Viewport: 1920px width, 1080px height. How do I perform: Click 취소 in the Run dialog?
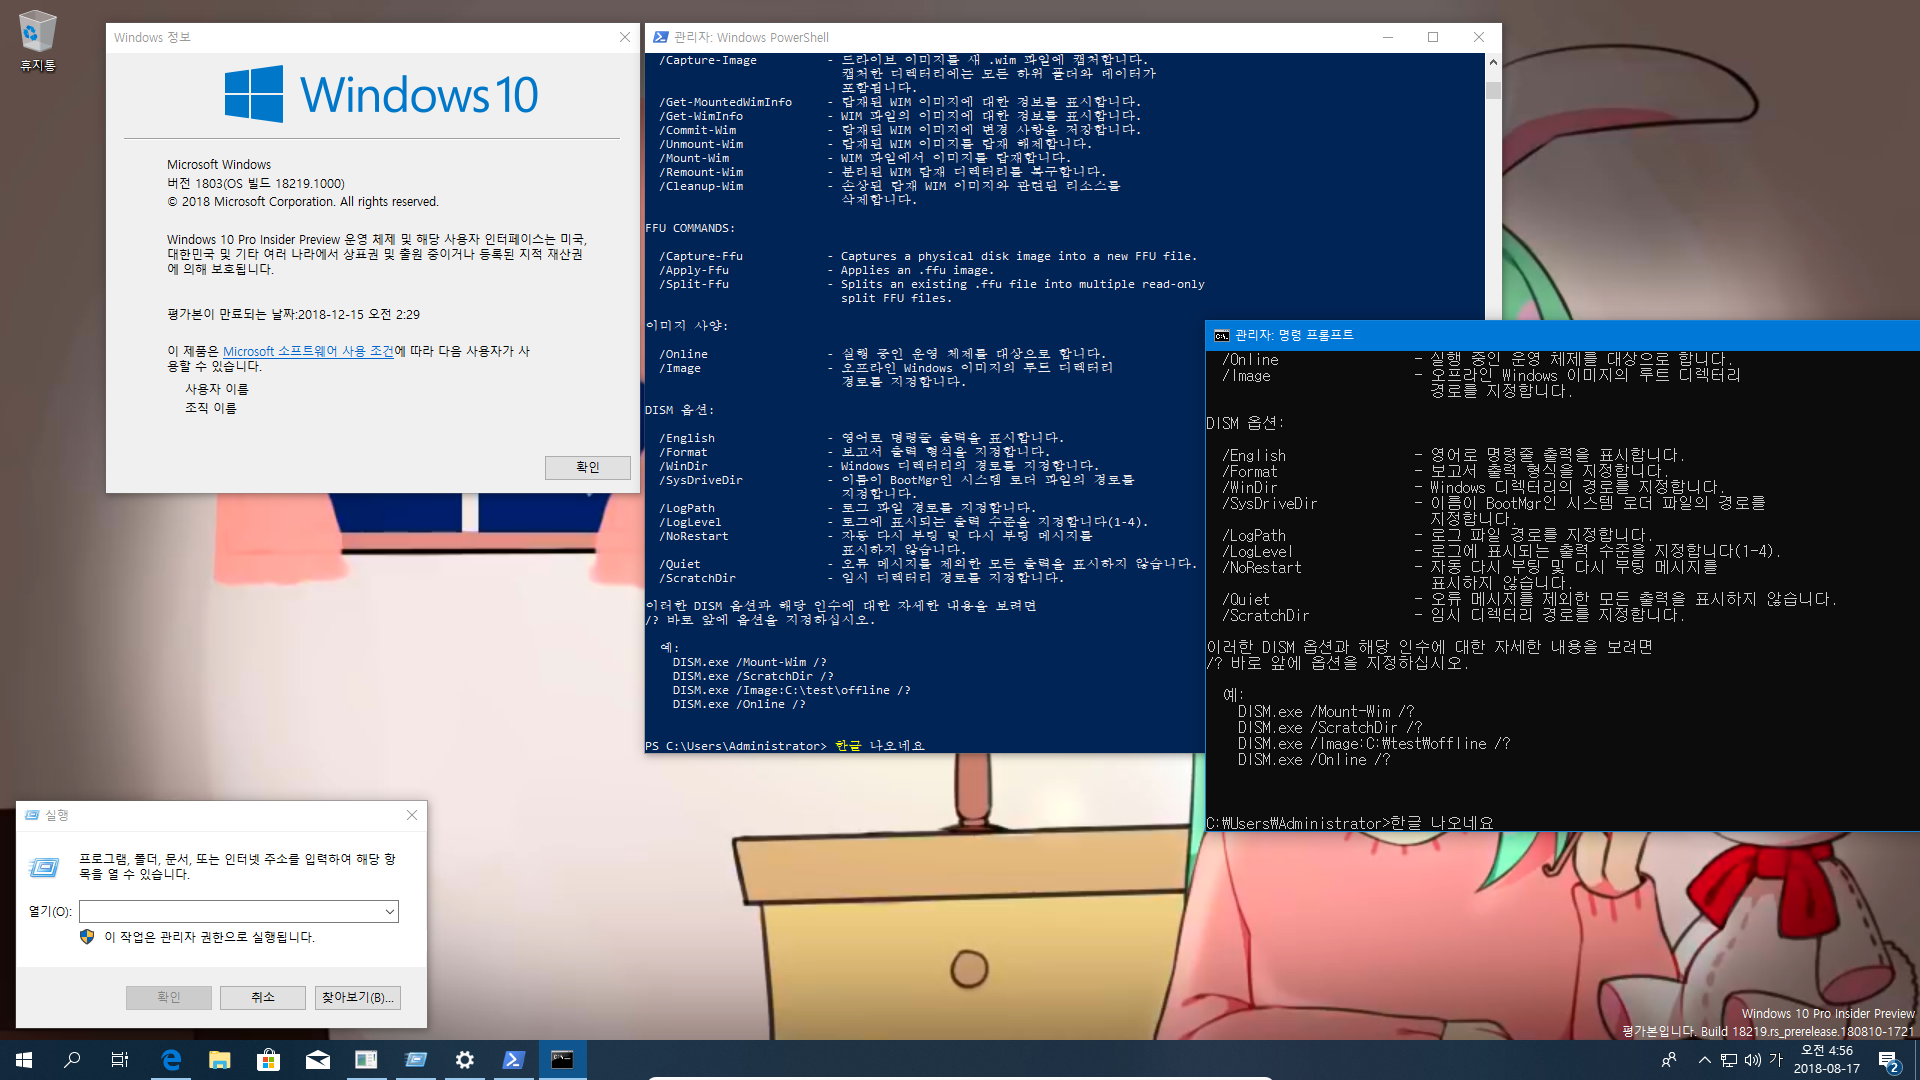click(263, 997)
